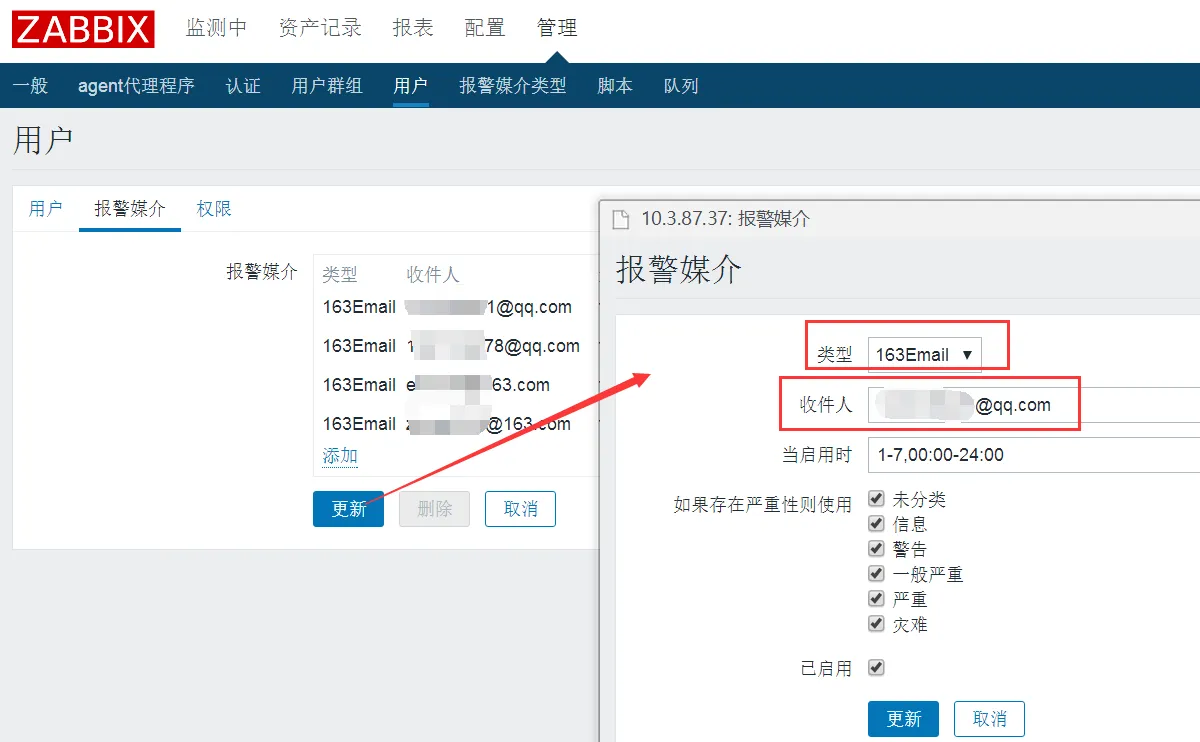1200x742 pixels.
Task: Toggle the 警告 severity checkbox
Action: point(877,548)
